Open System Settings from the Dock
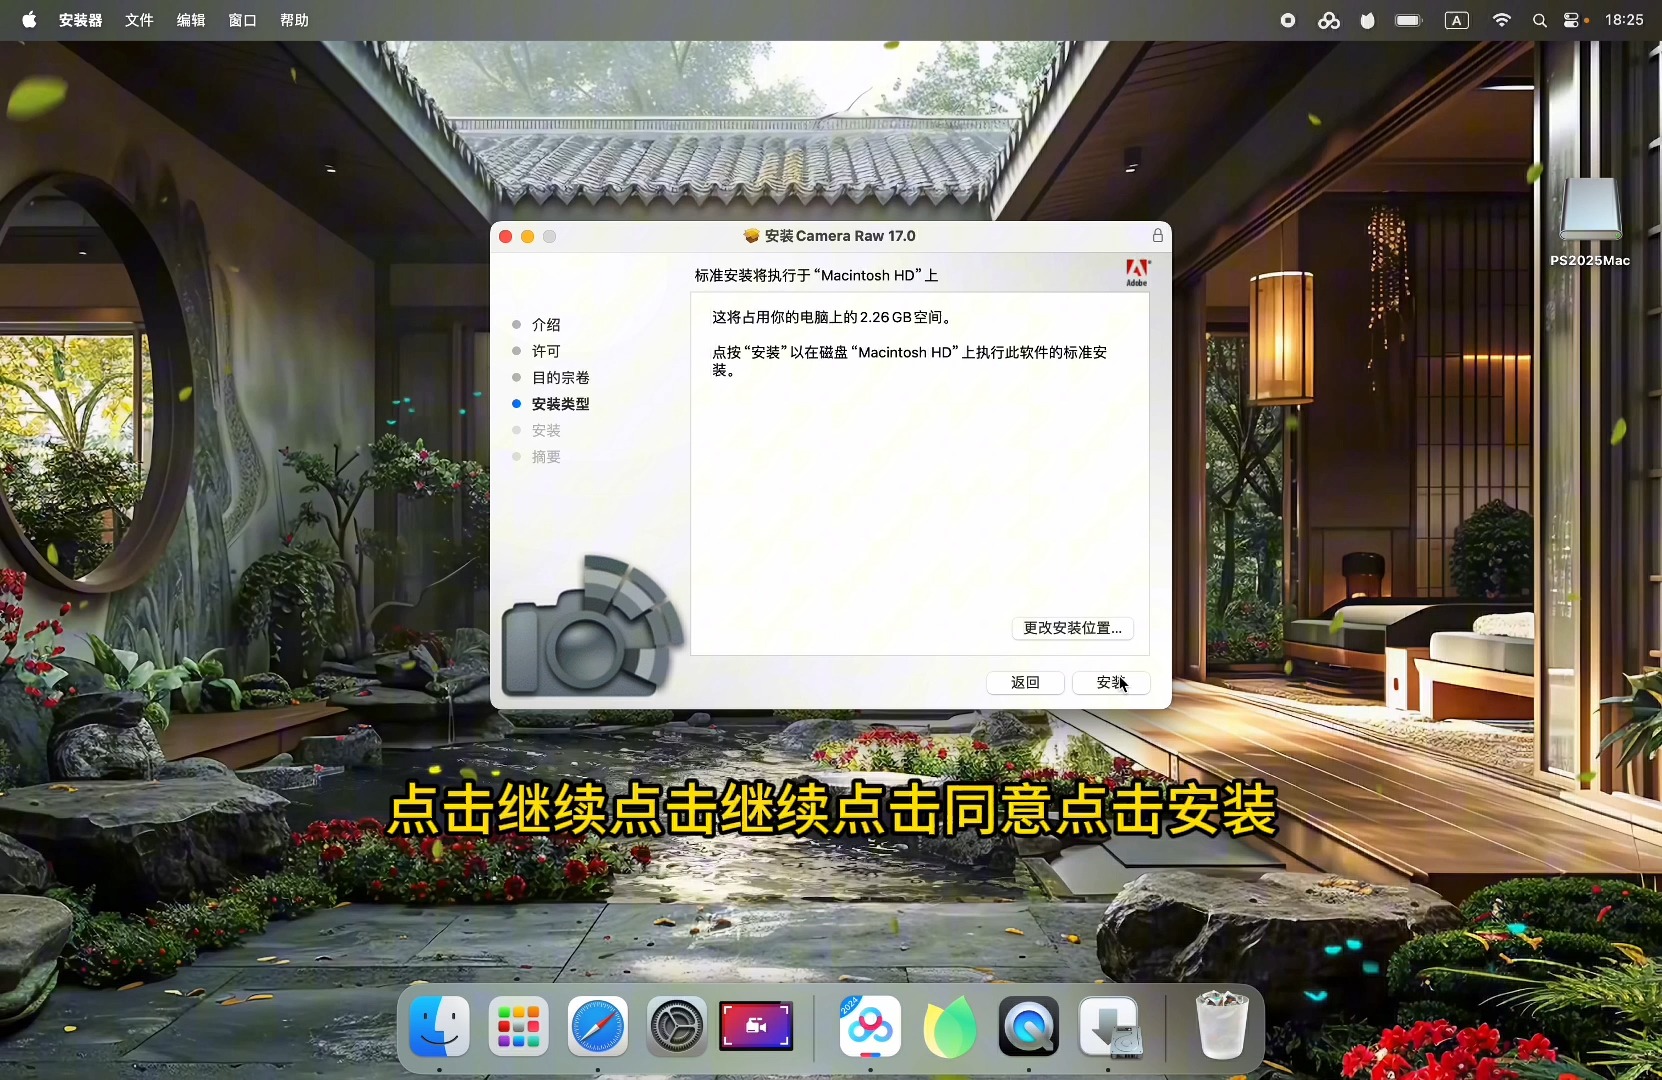The image size is (1662, 1080). point(677,1026)
